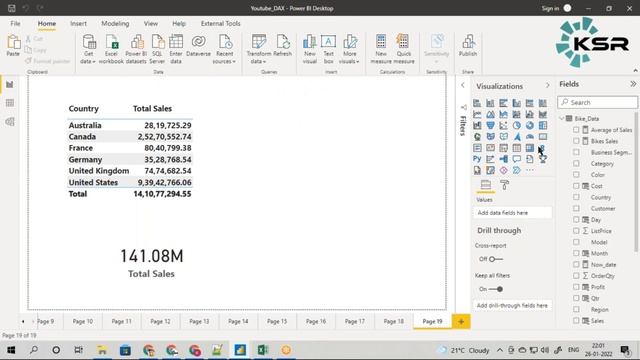Open the View ribbon tab
The image size is (640, 360).
[x=151, y=24]
